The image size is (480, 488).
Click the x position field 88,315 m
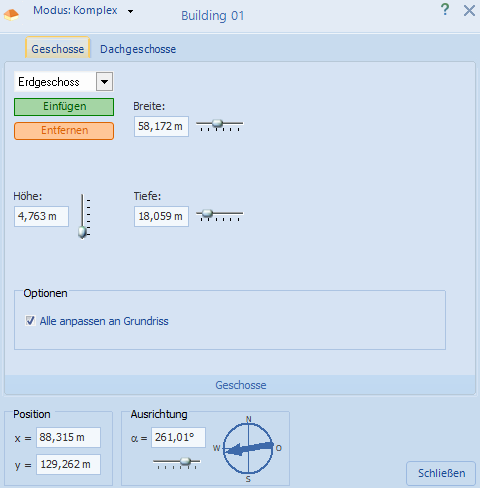(68, 437)
